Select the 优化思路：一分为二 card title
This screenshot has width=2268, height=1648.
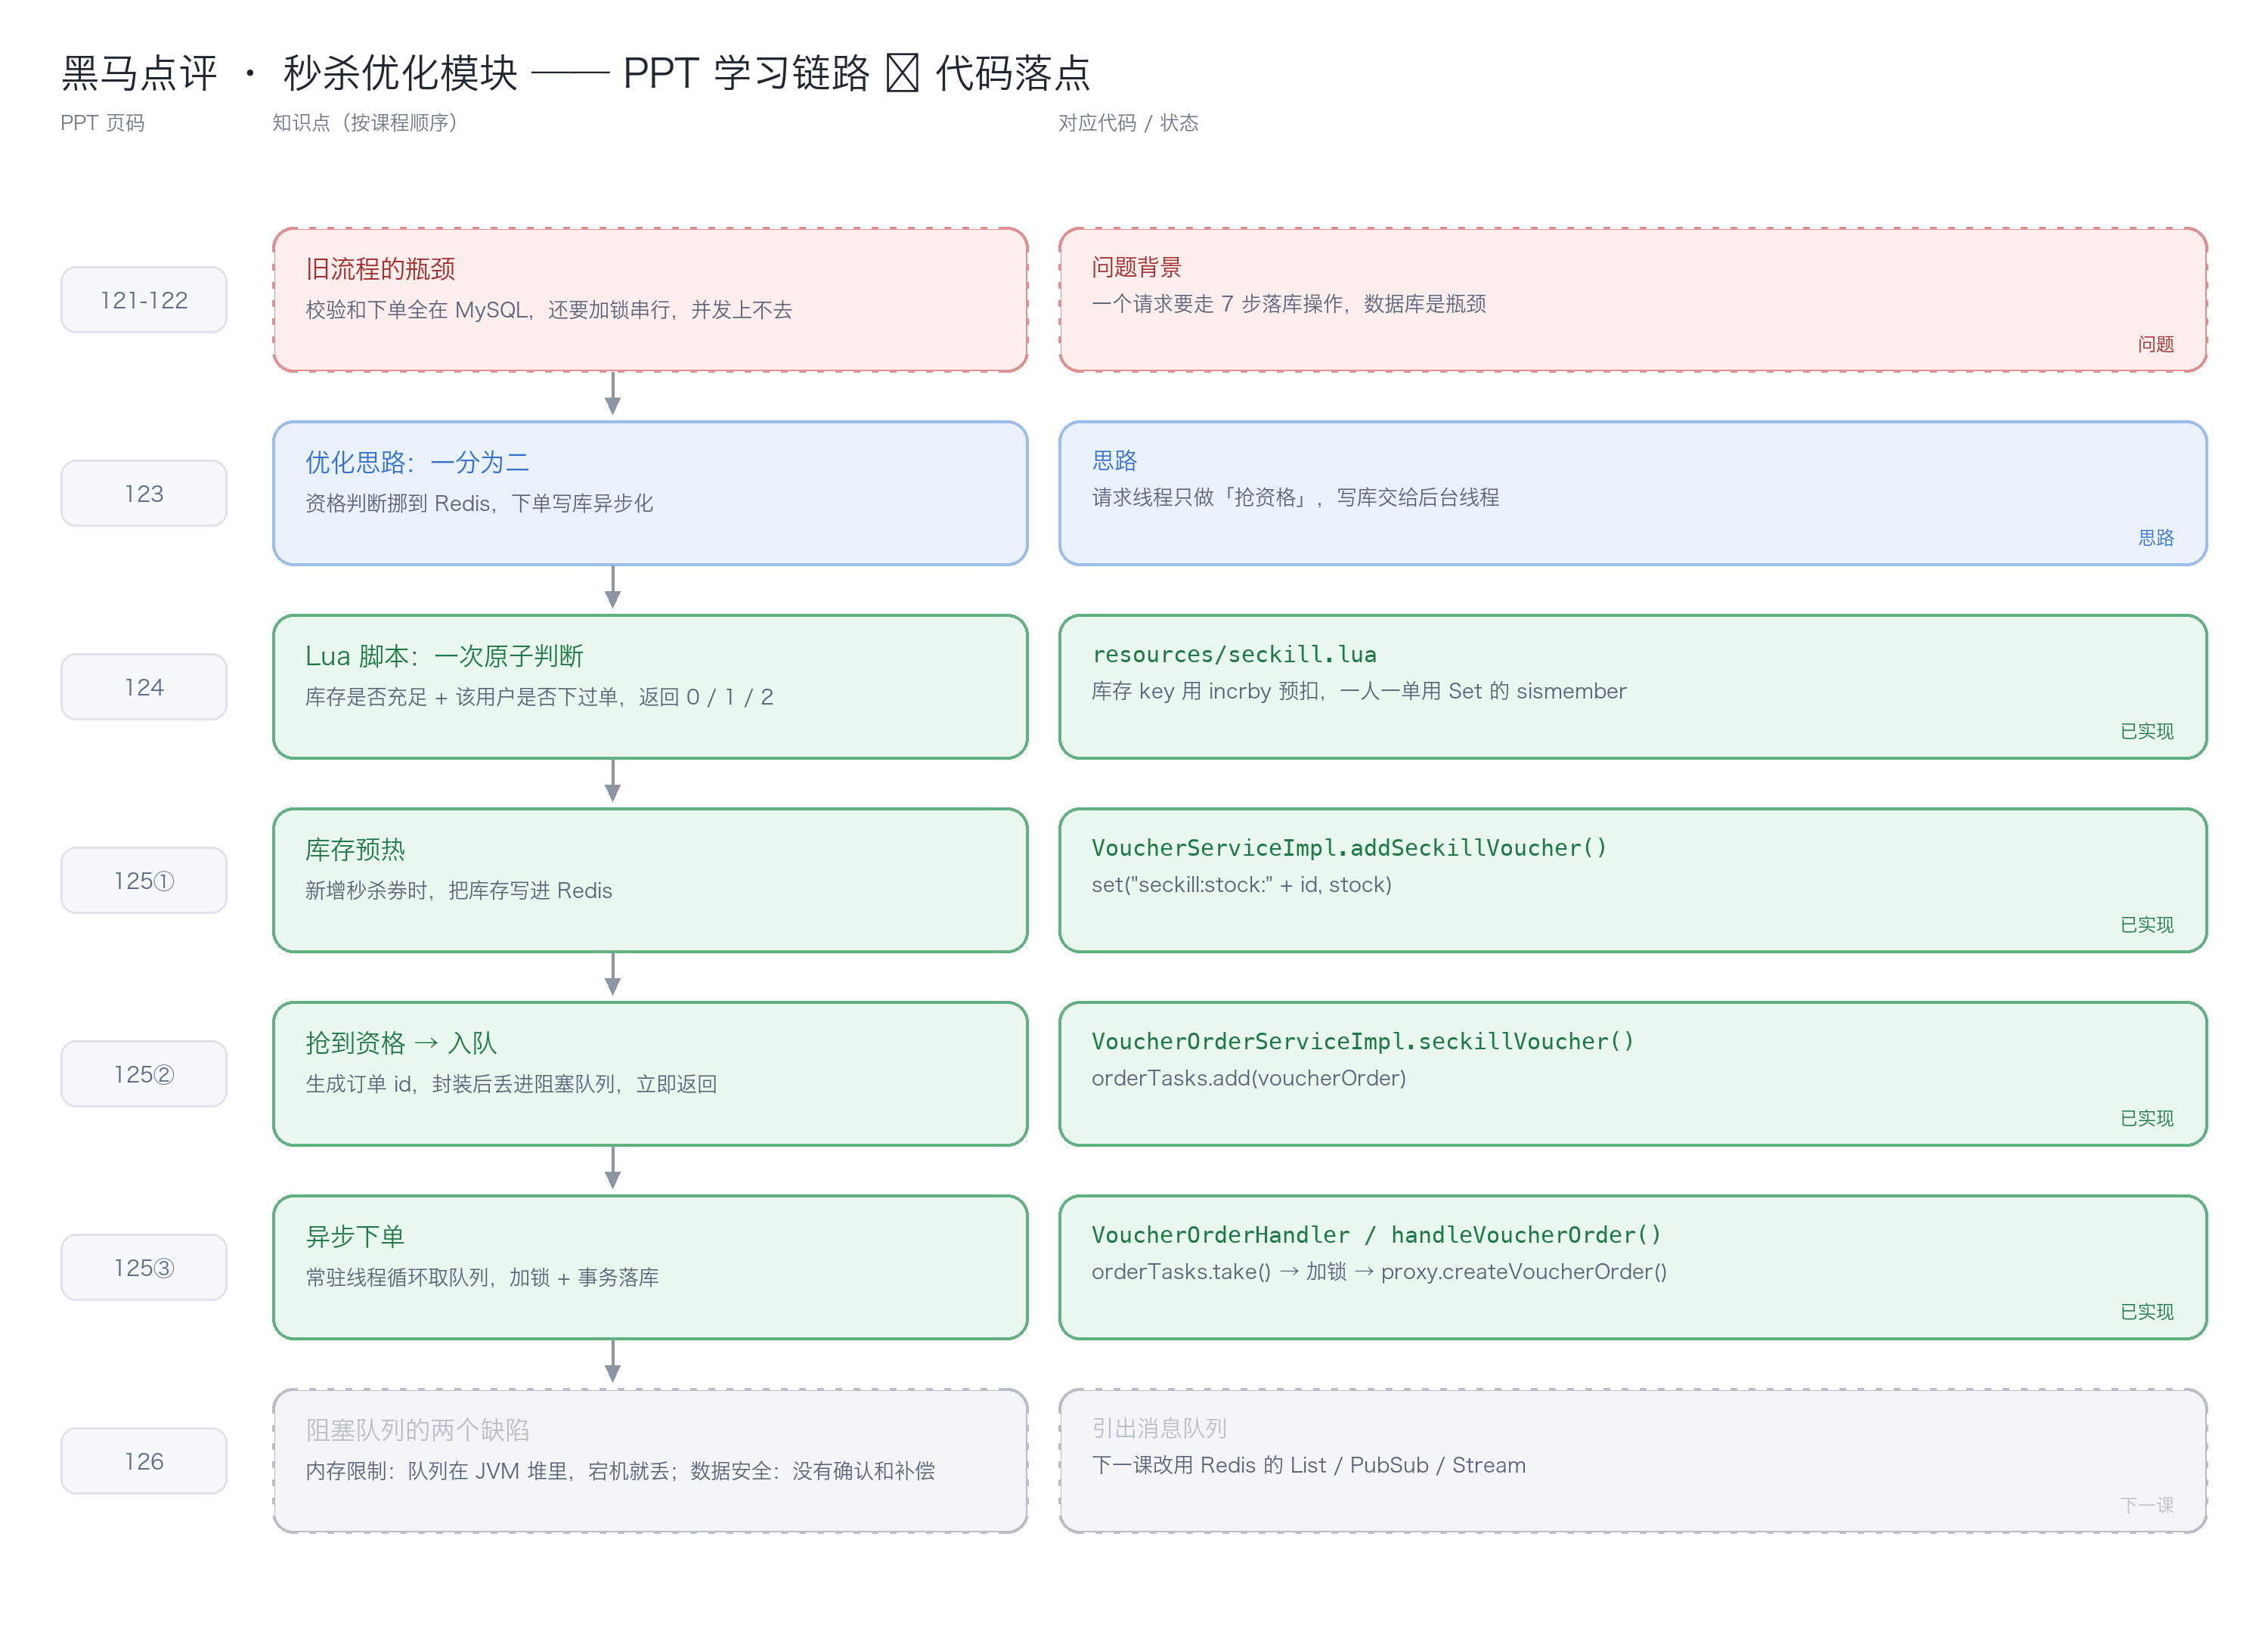417,462
